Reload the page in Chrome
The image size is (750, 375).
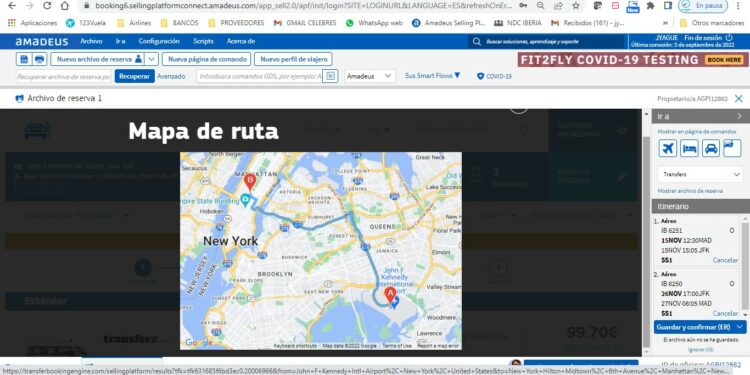pos(47,6)
